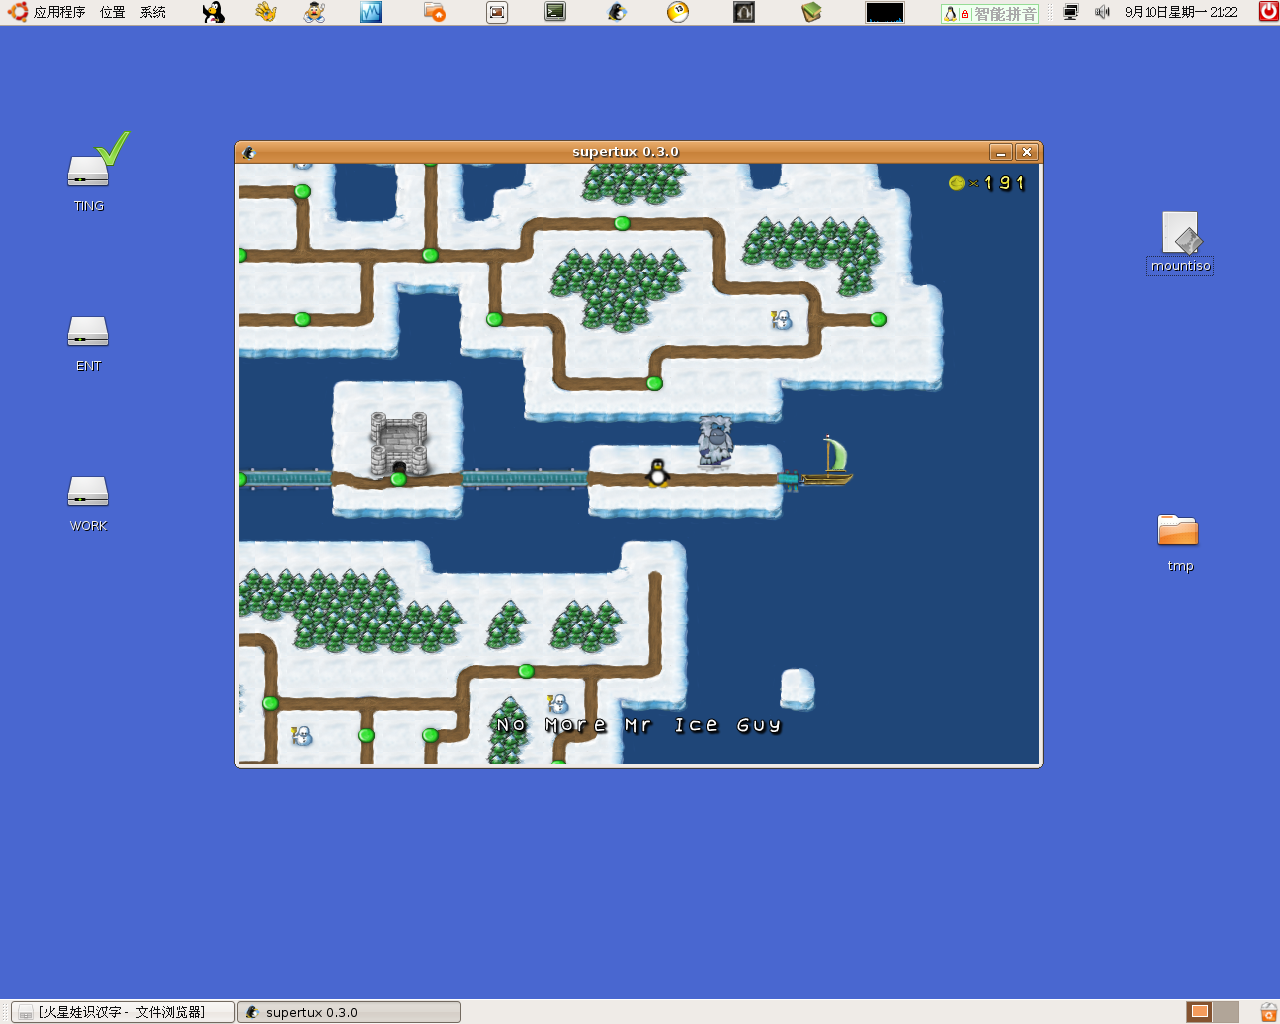The height and width of the screenshot is (1024, 1280).
Task: Open the blue waveform monitor launcher
Action: [371, 12]
